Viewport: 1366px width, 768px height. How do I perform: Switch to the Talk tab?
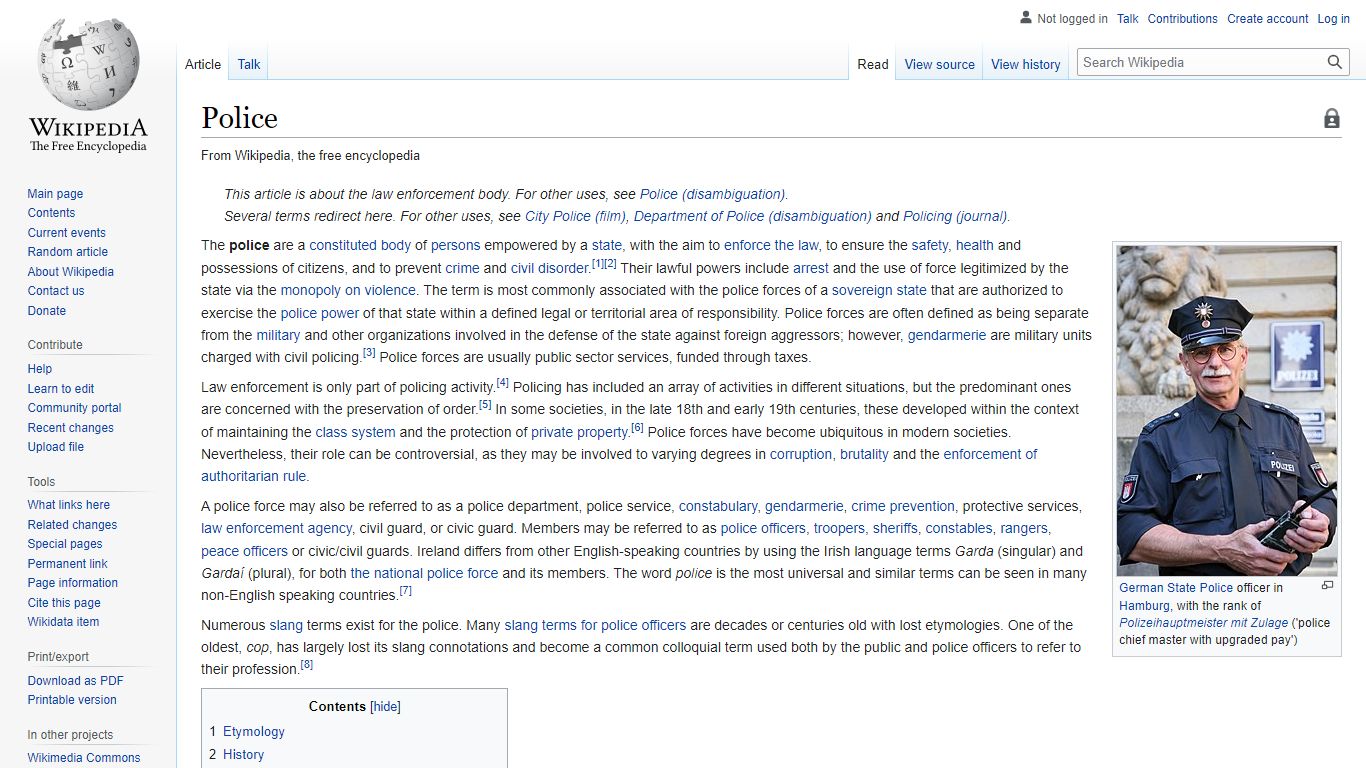(x=249, y=64)
